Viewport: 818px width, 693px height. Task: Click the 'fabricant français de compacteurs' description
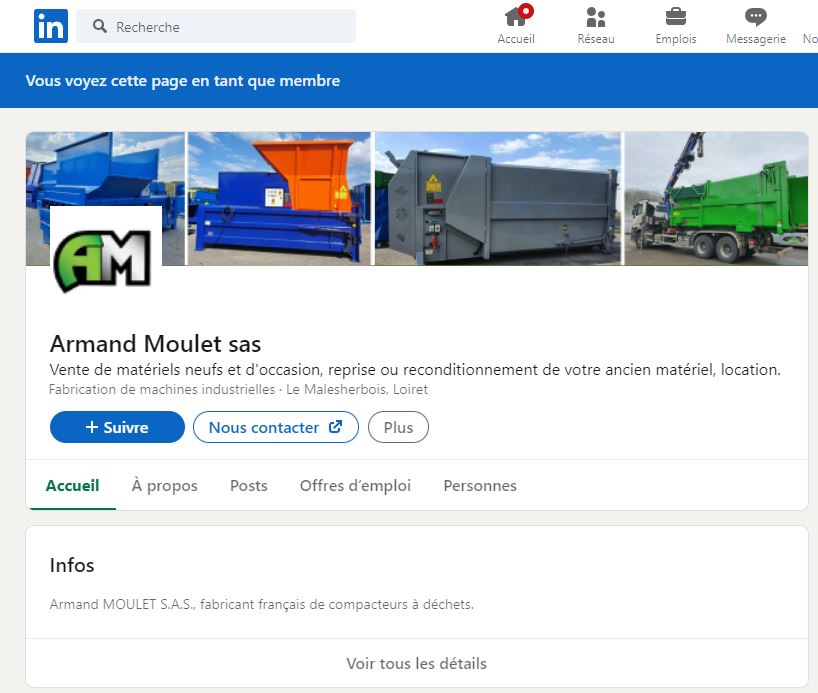click(x=262, y=604)
